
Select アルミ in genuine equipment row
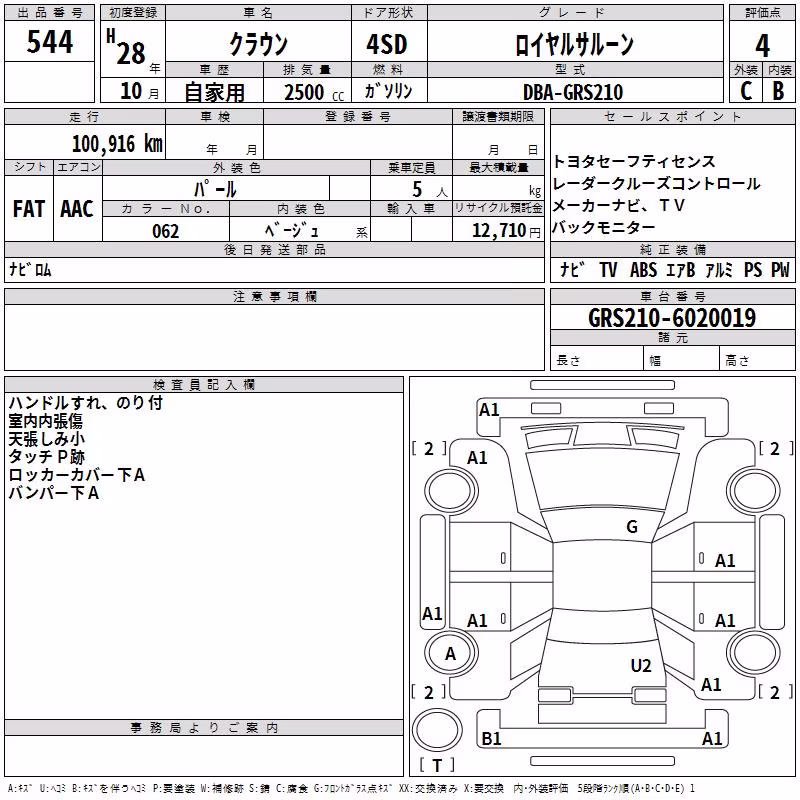point(719,269)
